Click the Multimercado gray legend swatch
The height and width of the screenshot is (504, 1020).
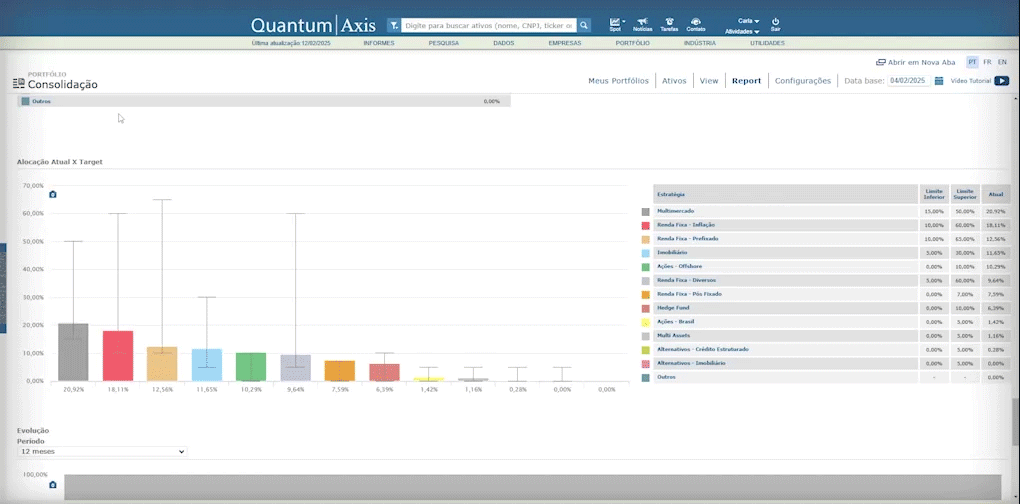(646, 212)
